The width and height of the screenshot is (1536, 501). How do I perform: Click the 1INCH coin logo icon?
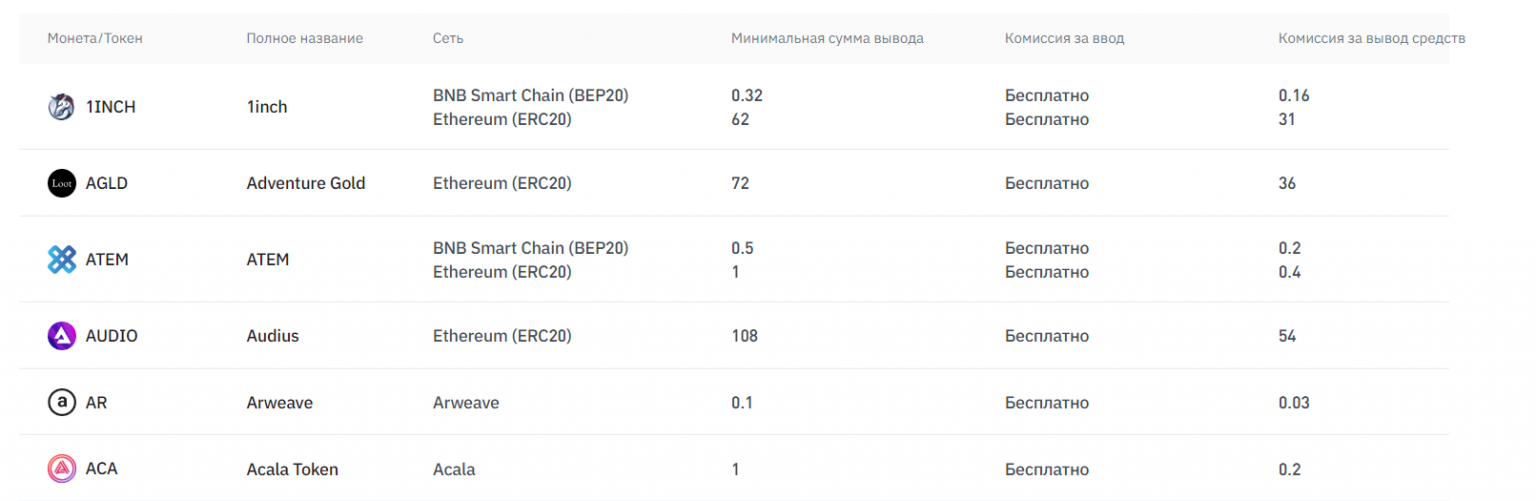click(x=62, y=107)
